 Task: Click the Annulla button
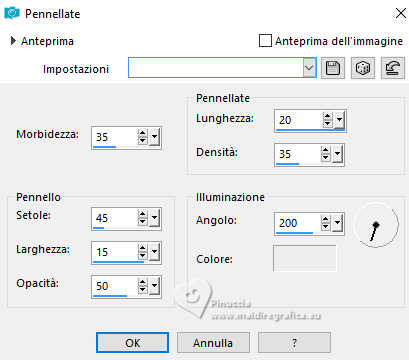click(213, 343)
